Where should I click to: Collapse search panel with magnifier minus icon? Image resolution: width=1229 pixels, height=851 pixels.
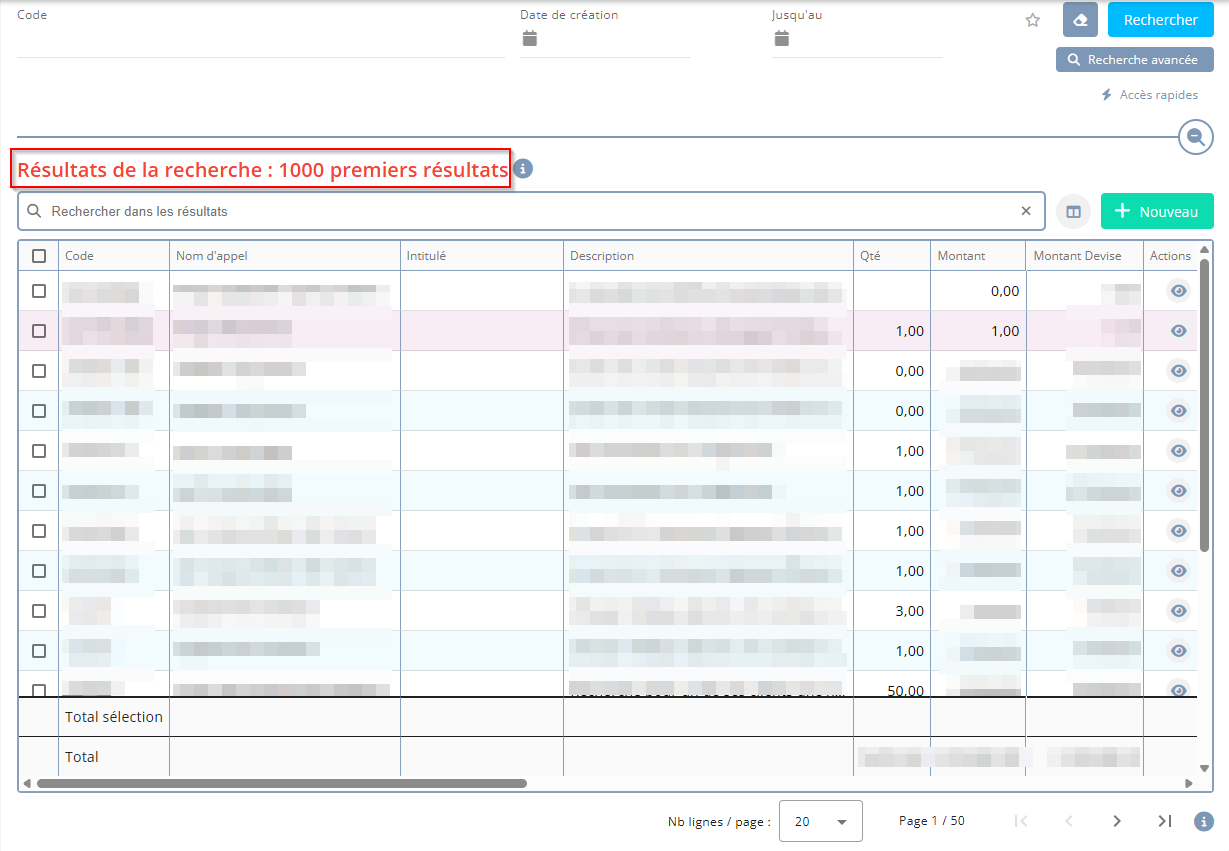pos(1195,137)
